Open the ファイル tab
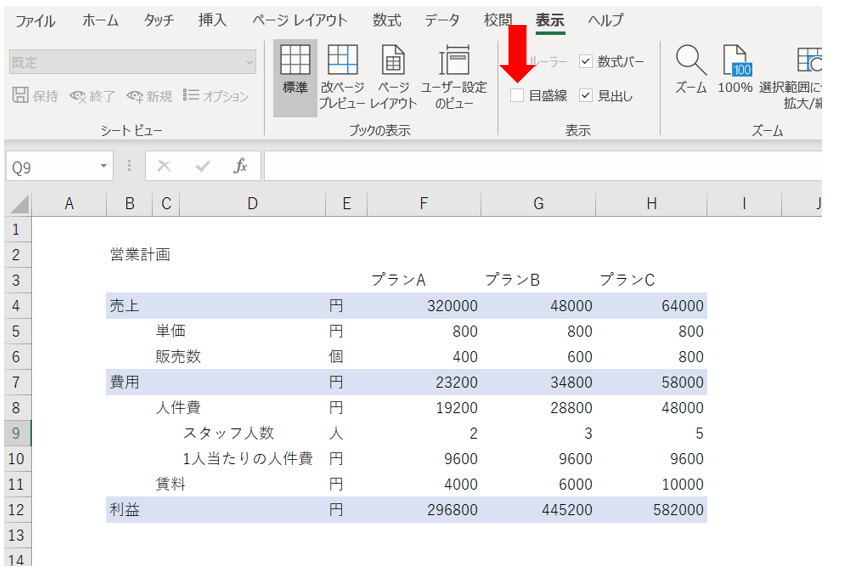 35,21
